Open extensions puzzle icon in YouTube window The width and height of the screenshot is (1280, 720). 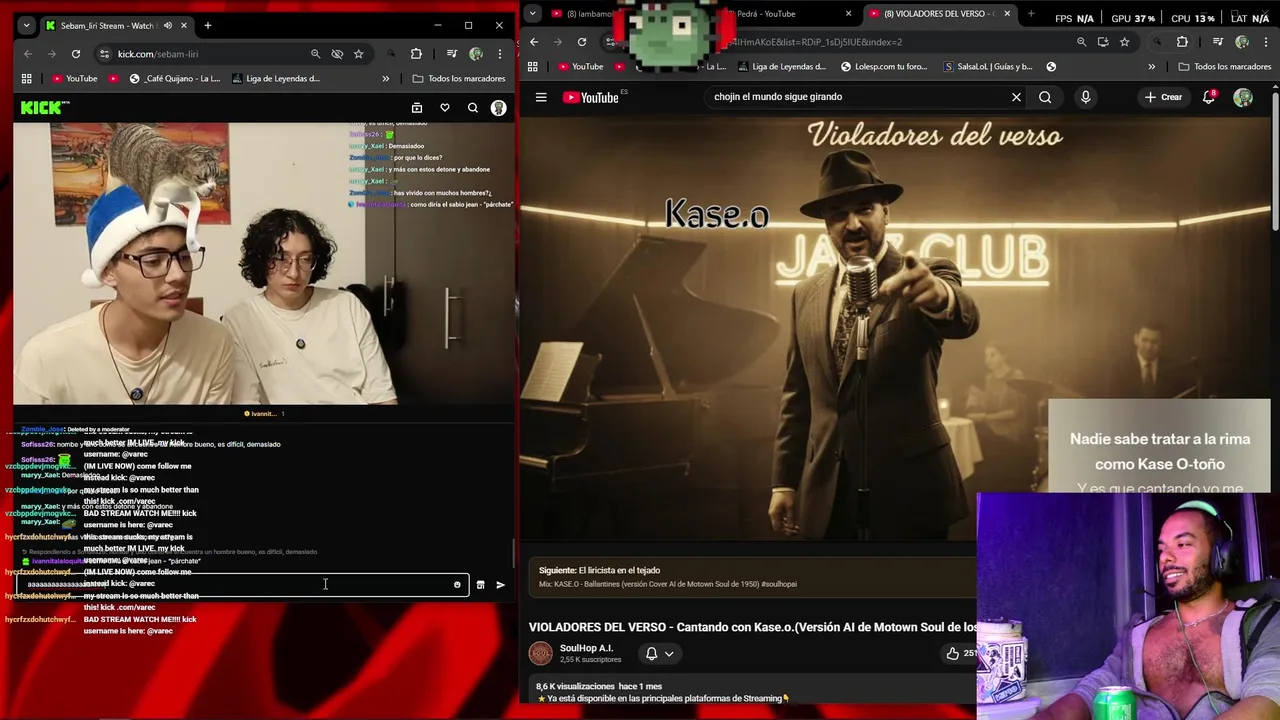click(1182, 42)
